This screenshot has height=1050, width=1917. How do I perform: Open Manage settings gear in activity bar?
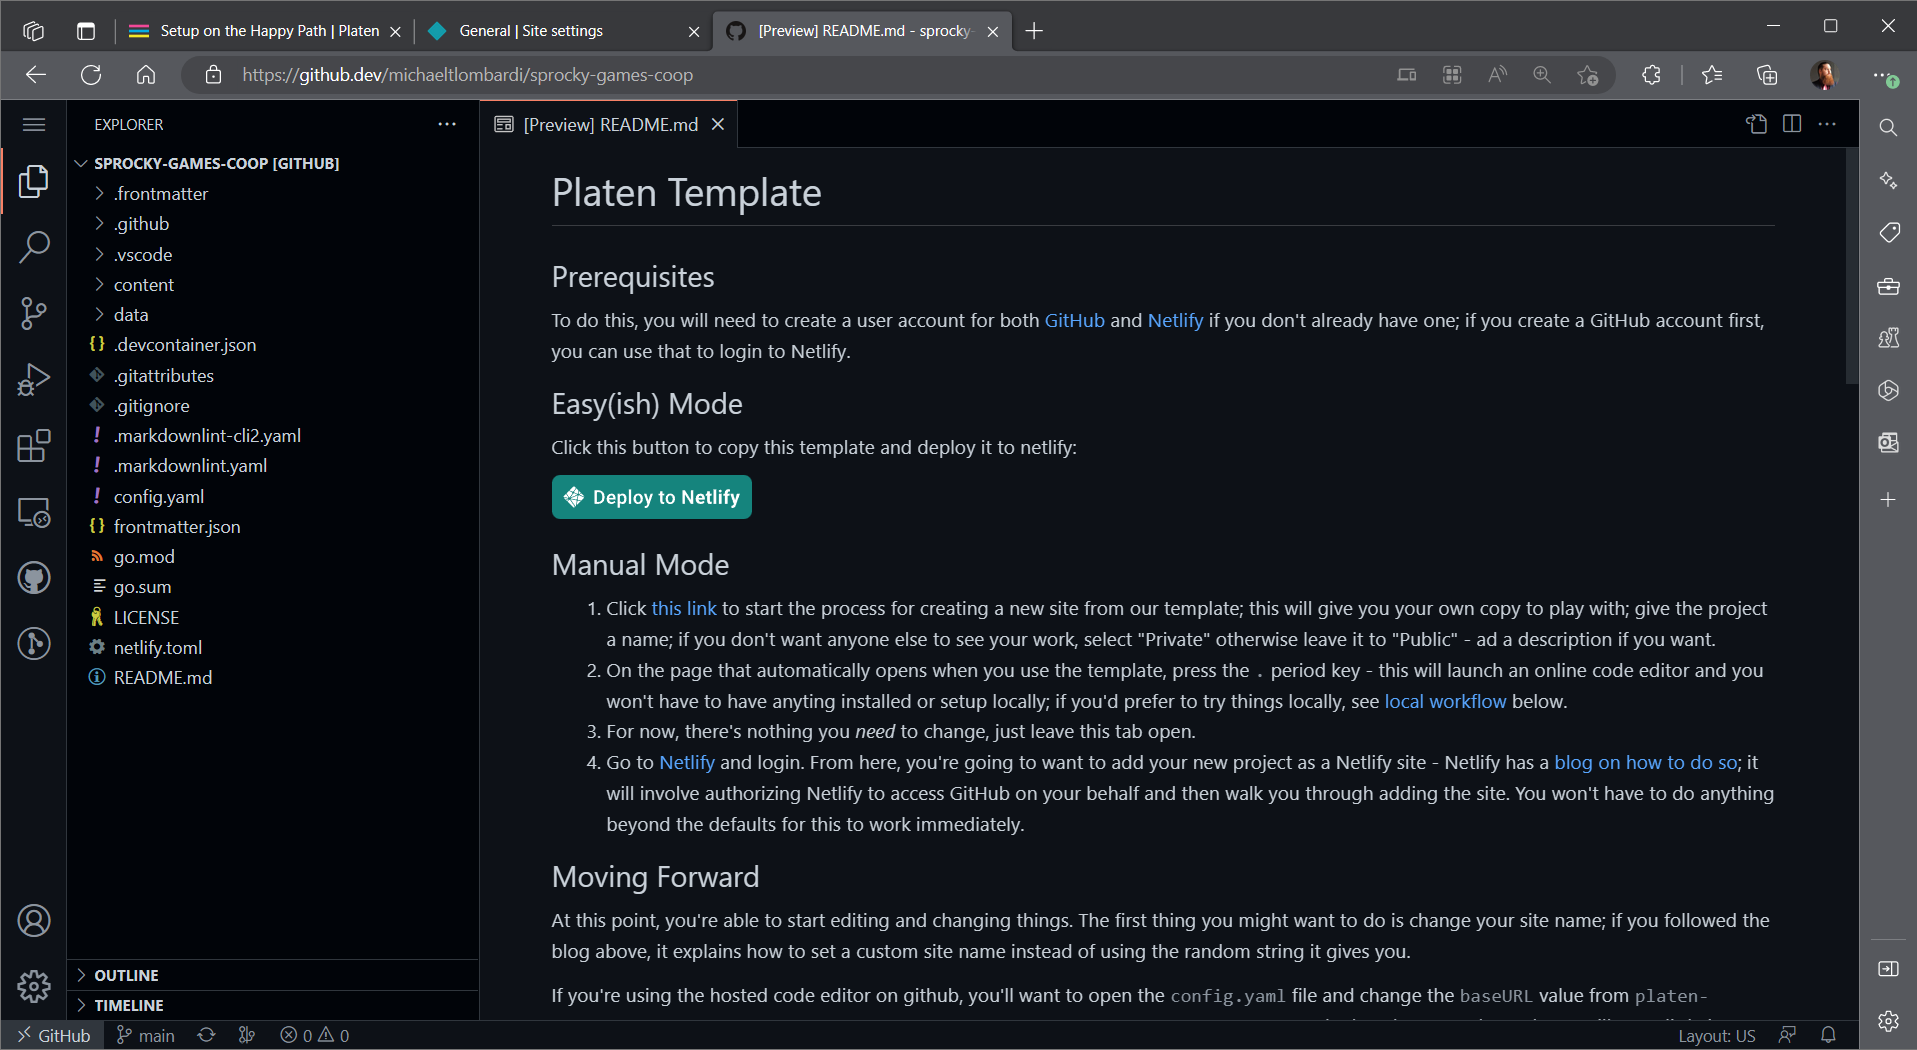(34, 986)
